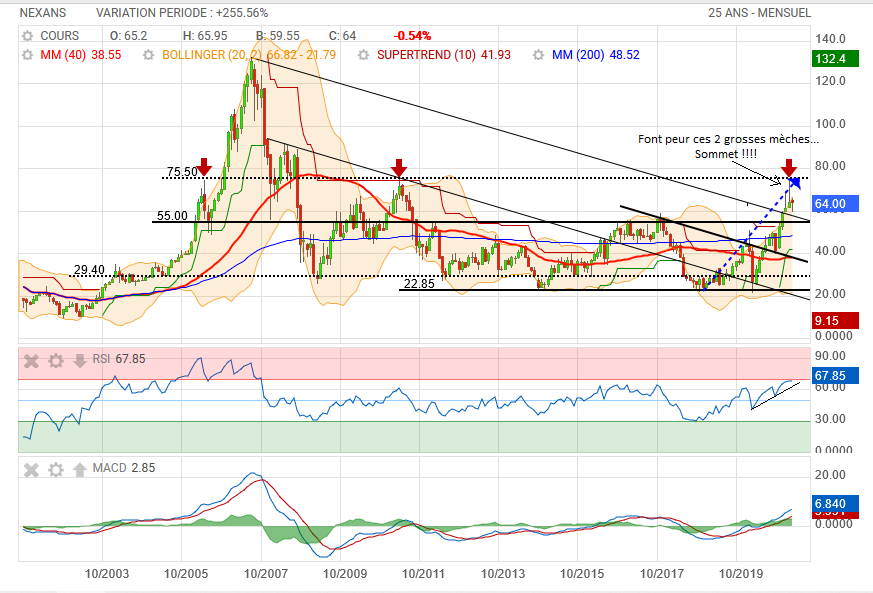Open the MACD panel settings gear

56,470
